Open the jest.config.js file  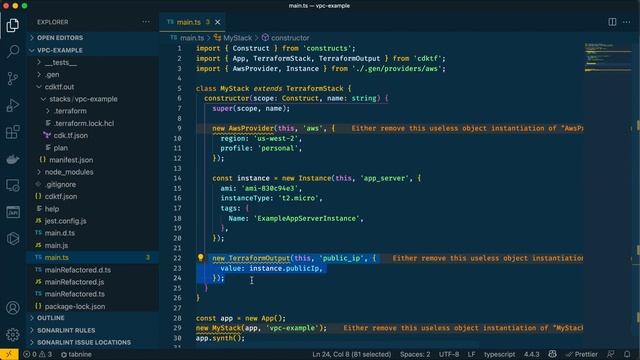pyautogui.click(x=65, y=221)
